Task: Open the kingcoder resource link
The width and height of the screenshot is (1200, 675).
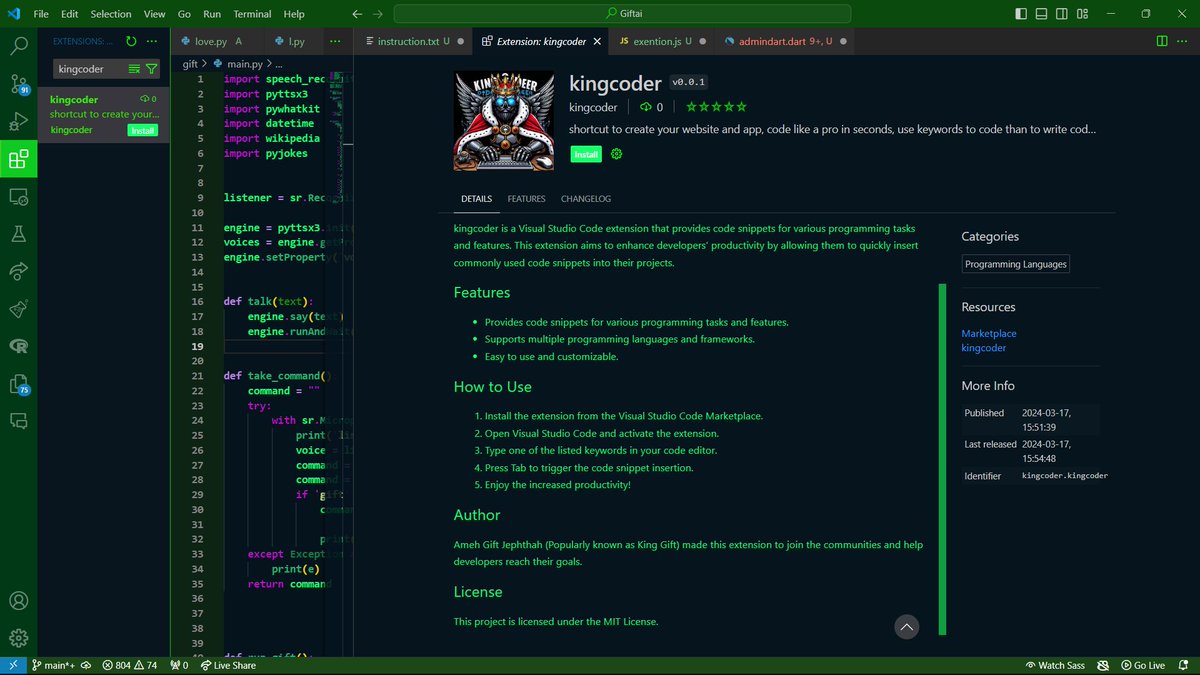Action: coord(984,348)
